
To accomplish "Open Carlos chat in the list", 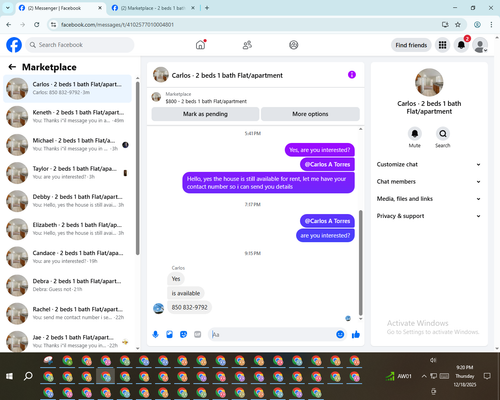I will tap(67, 89).
